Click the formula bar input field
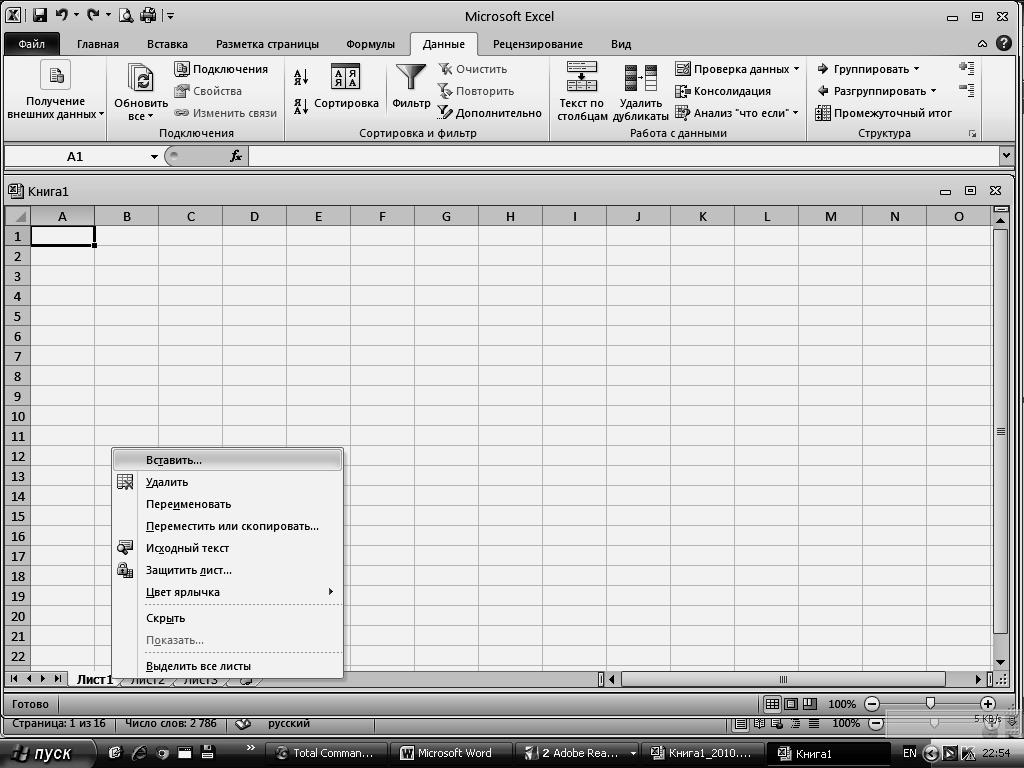 point(624,156)
